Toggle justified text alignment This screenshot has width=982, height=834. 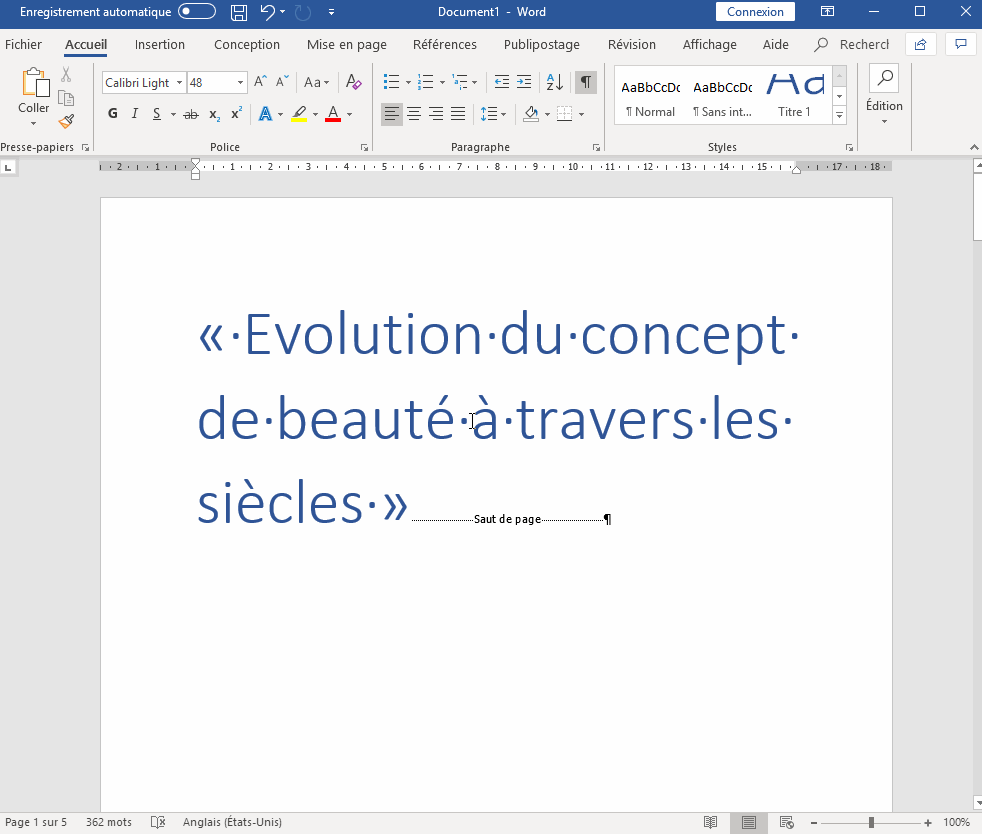(457, 113)
